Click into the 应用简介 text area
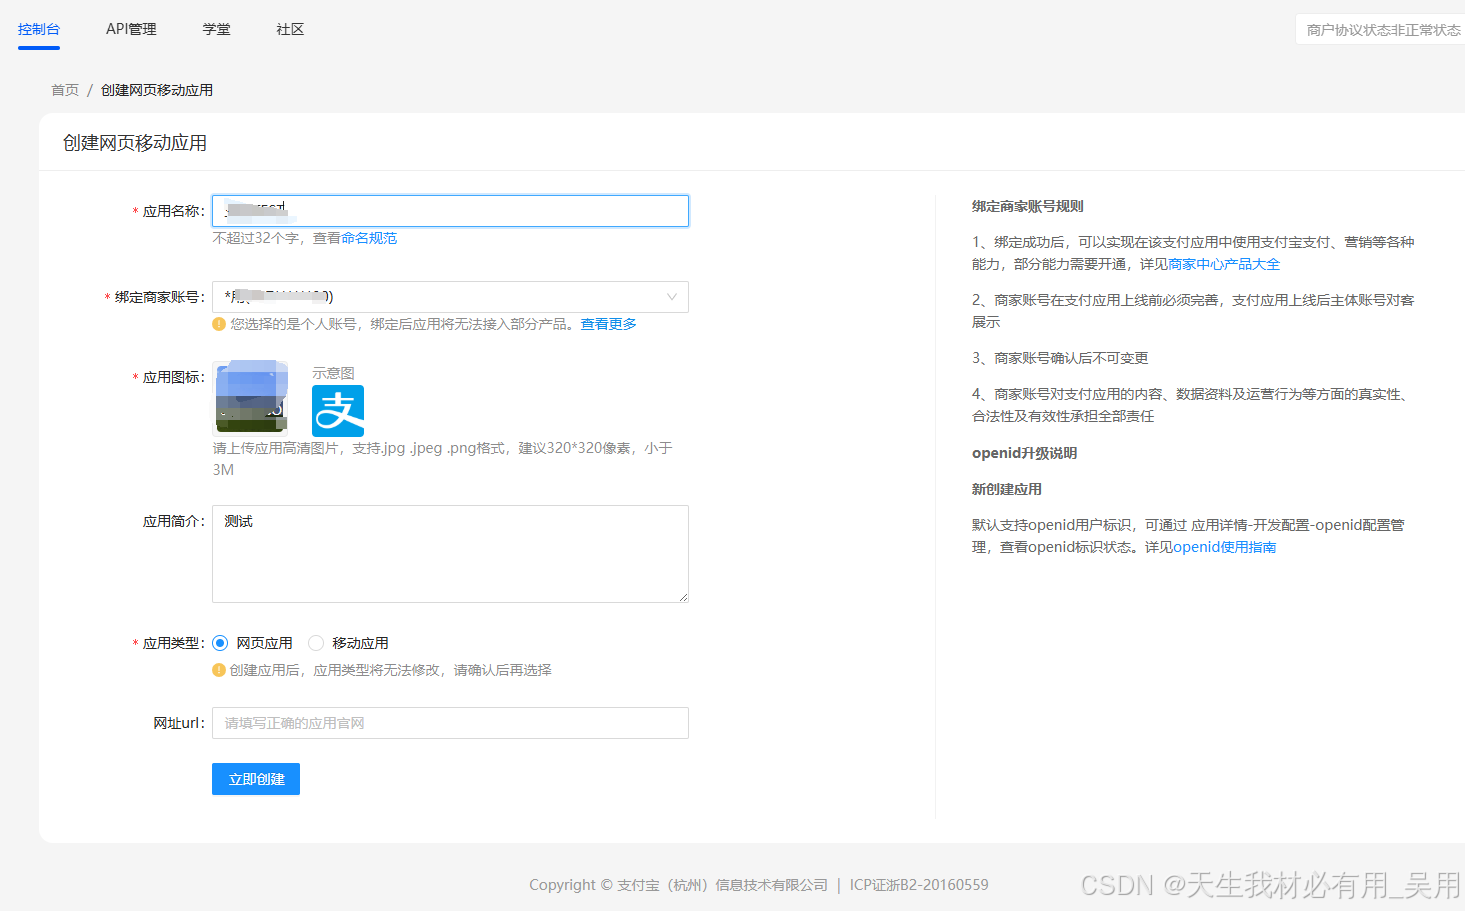The width and height of the screenshot is (1465, 911). point(450,554)
